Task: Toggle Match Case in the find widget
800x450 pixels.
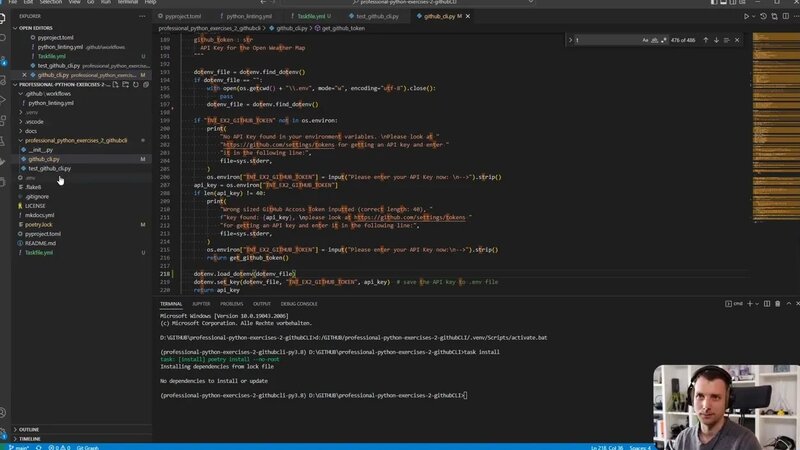Action: coord(645,40)
